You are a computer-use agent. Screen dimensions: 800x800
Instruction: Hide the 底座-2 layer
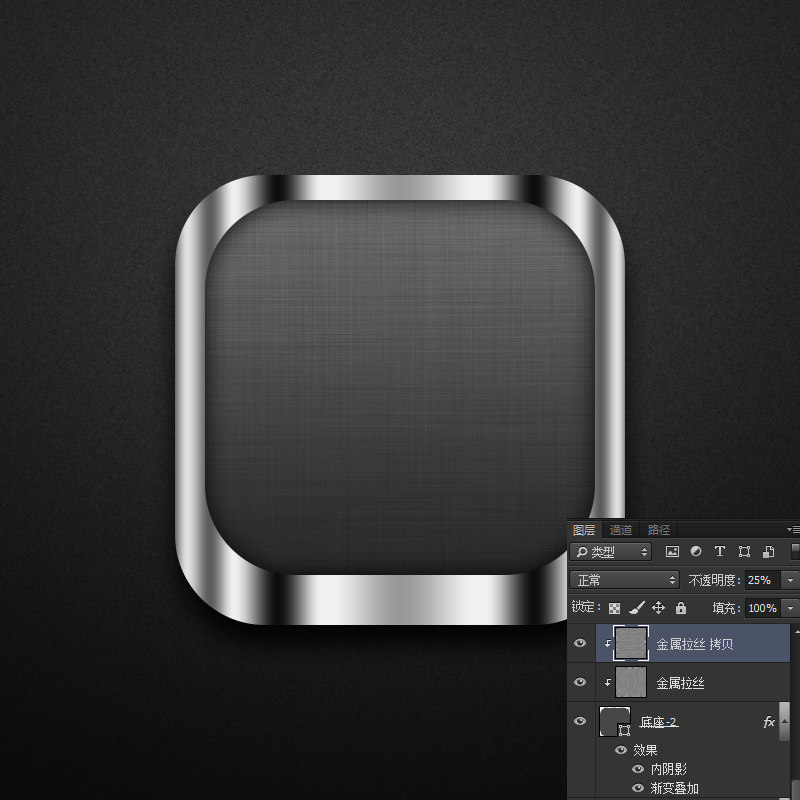pos(580,721)
